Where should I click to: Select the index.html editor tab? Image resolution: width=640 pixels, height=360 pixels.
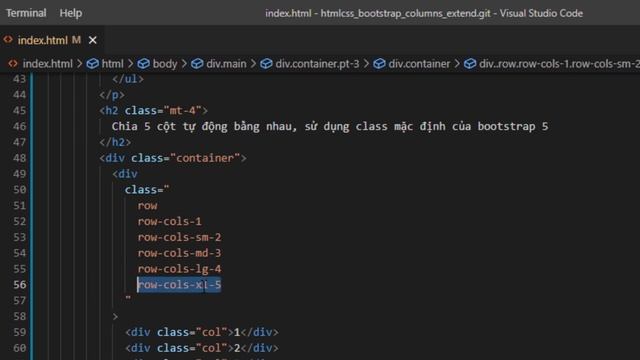pyautogui.click(x=52, y=40)
